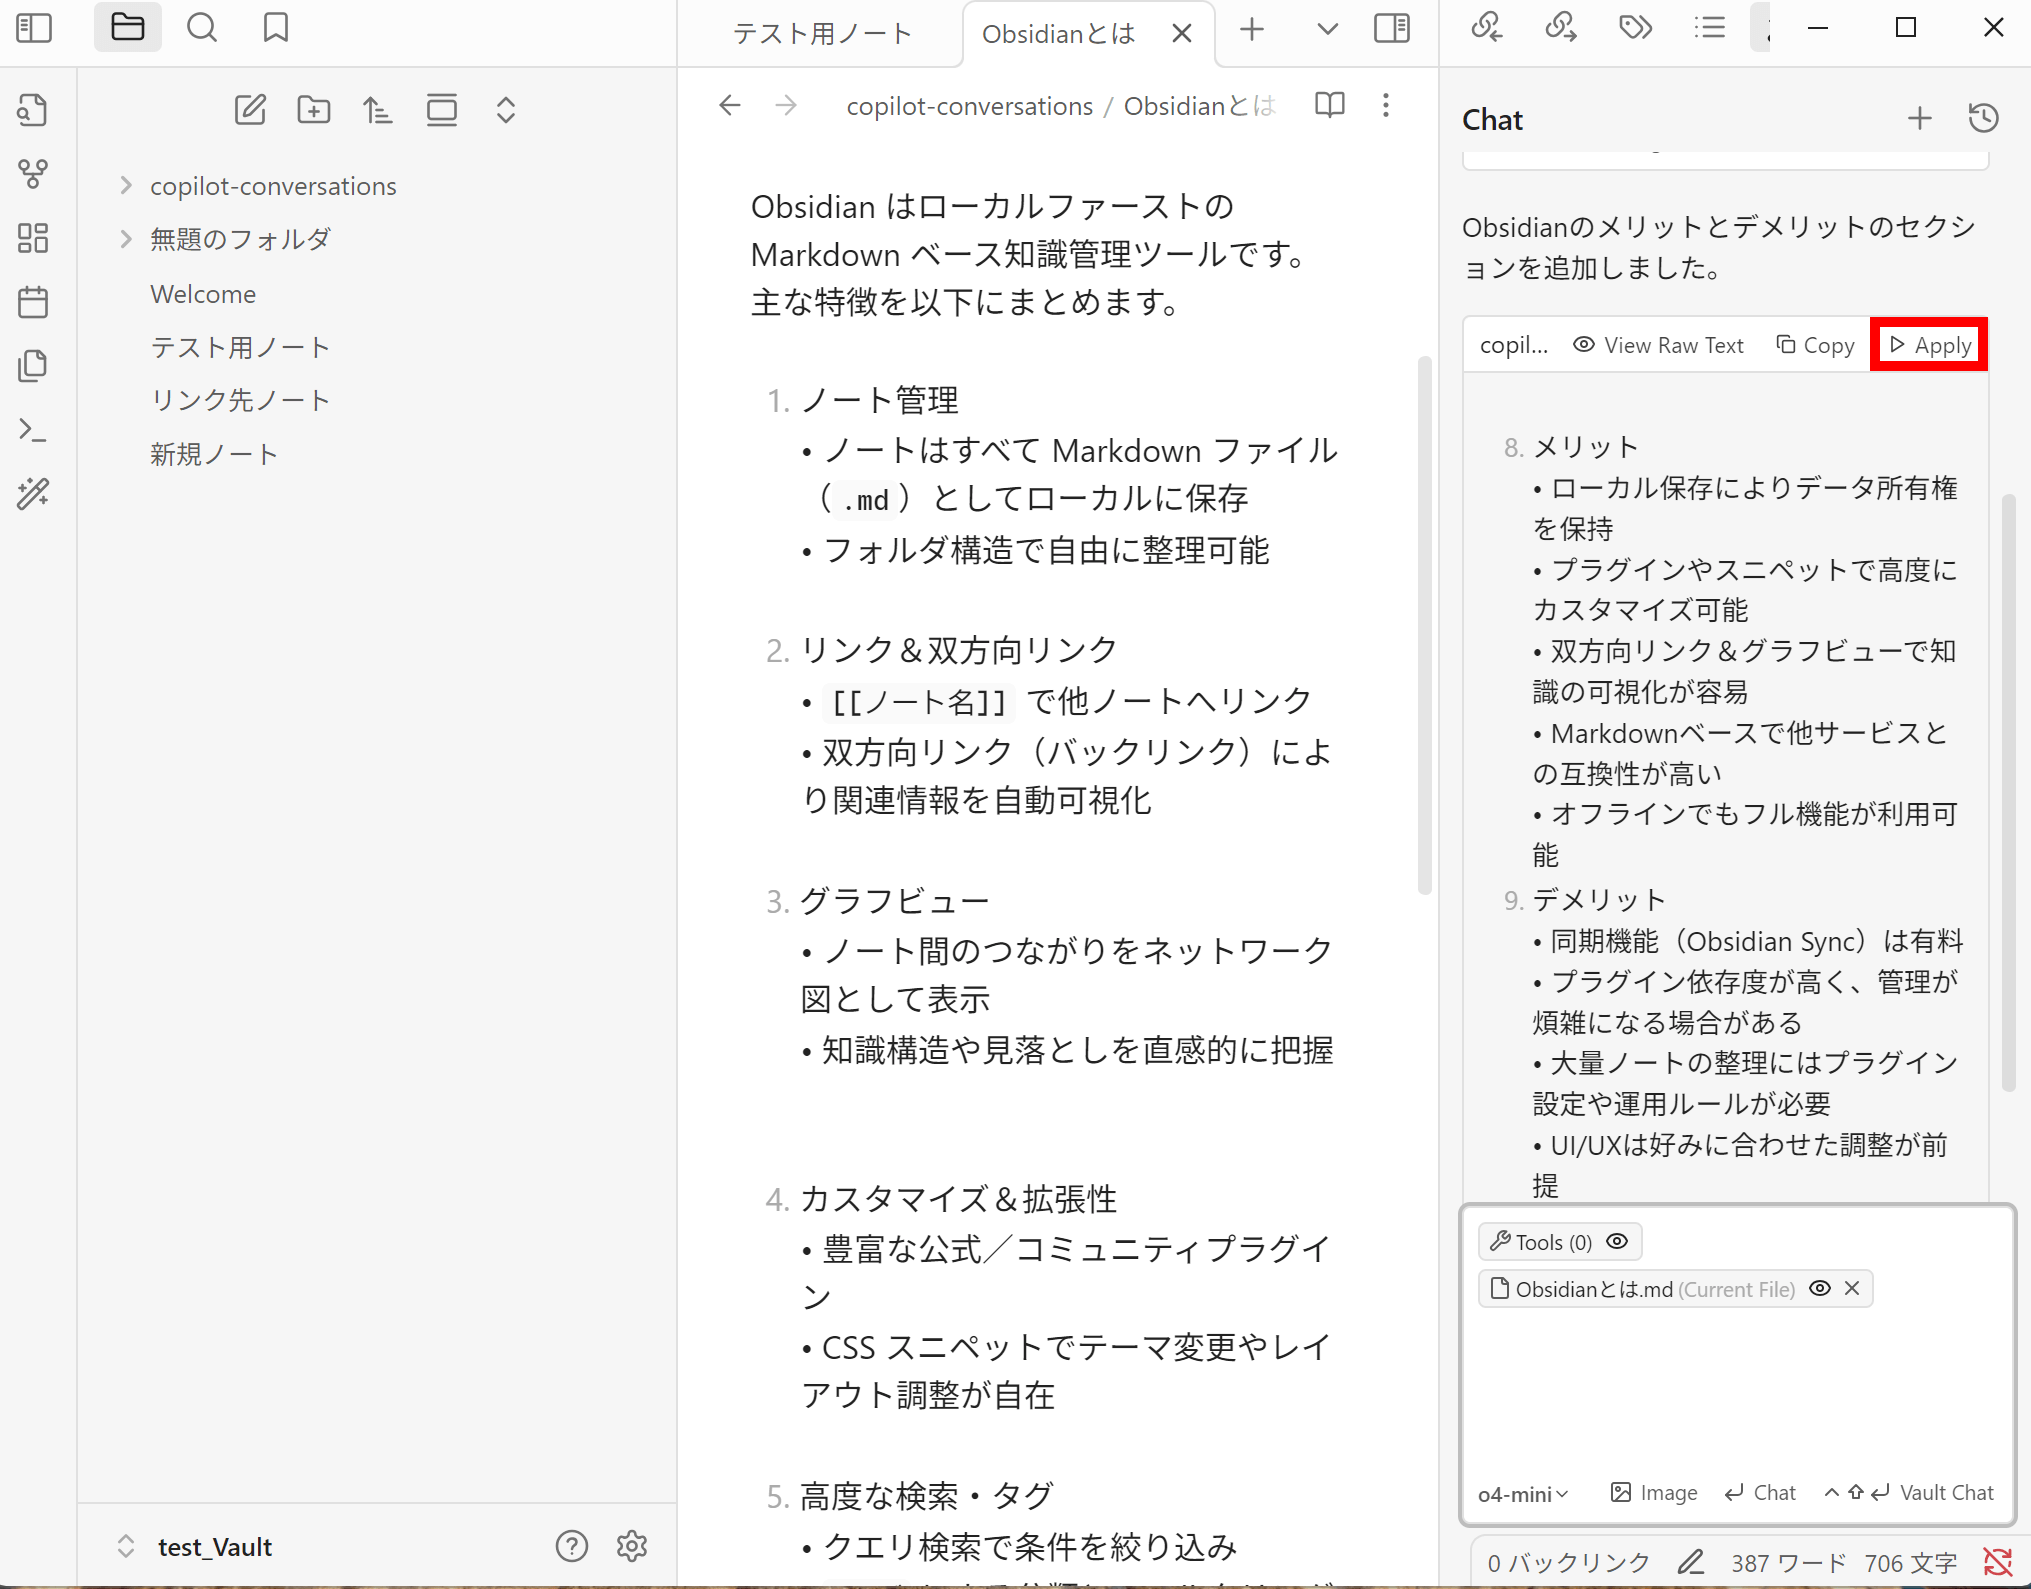Open the search pane icon
Screen dimensions: 2031x1589
(202, 28)
